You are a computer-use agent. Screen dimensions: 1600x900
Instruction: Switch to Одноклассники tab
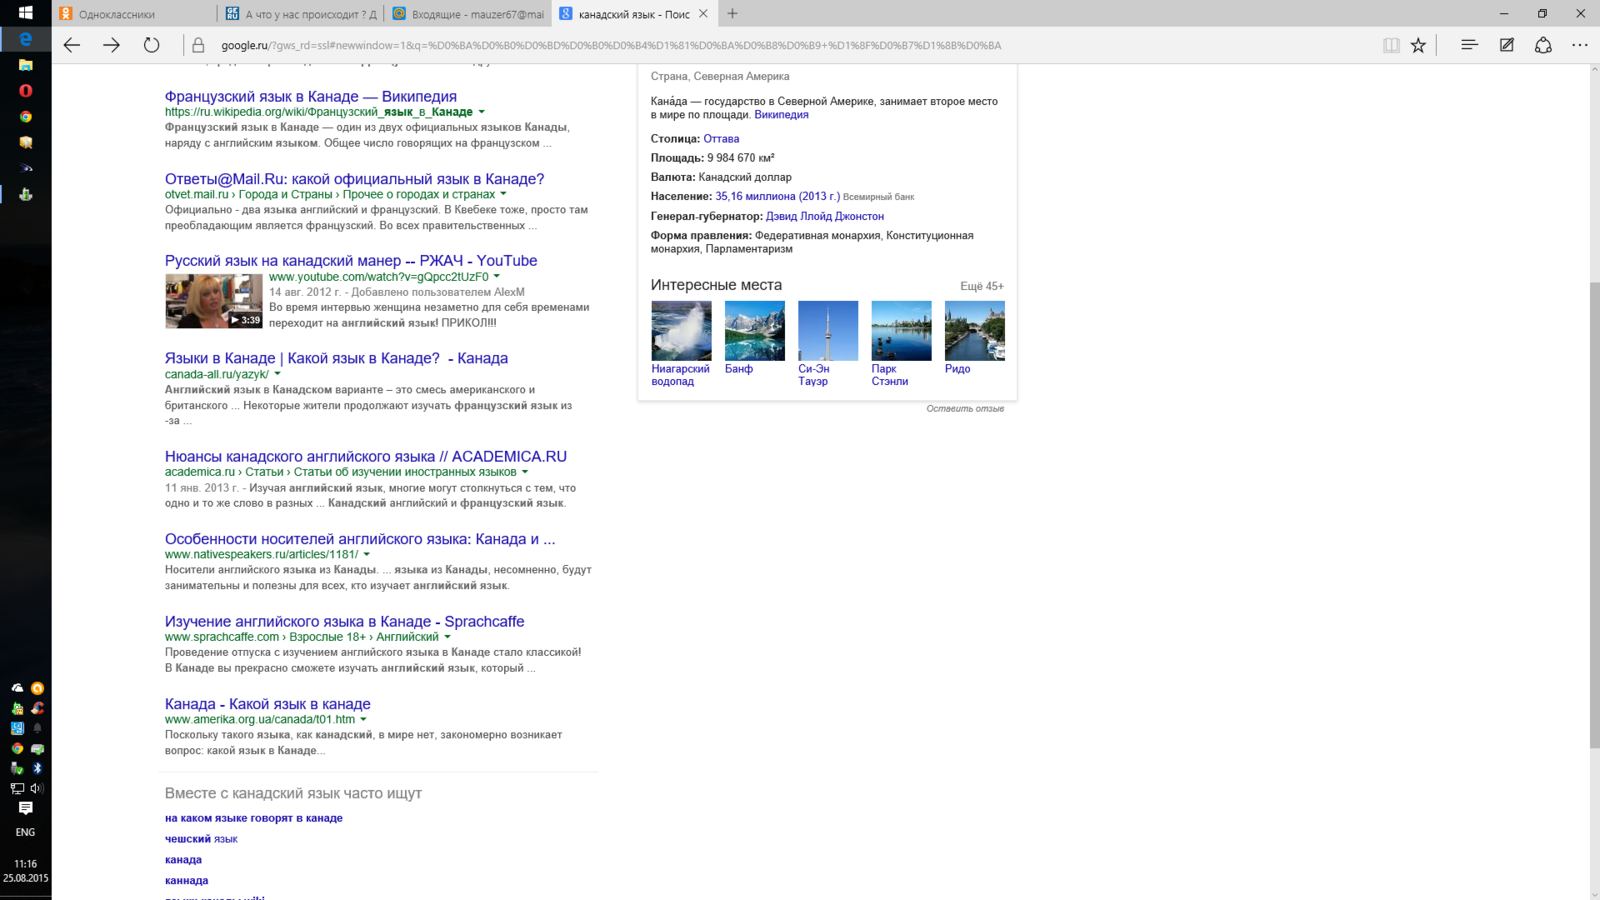134,14
